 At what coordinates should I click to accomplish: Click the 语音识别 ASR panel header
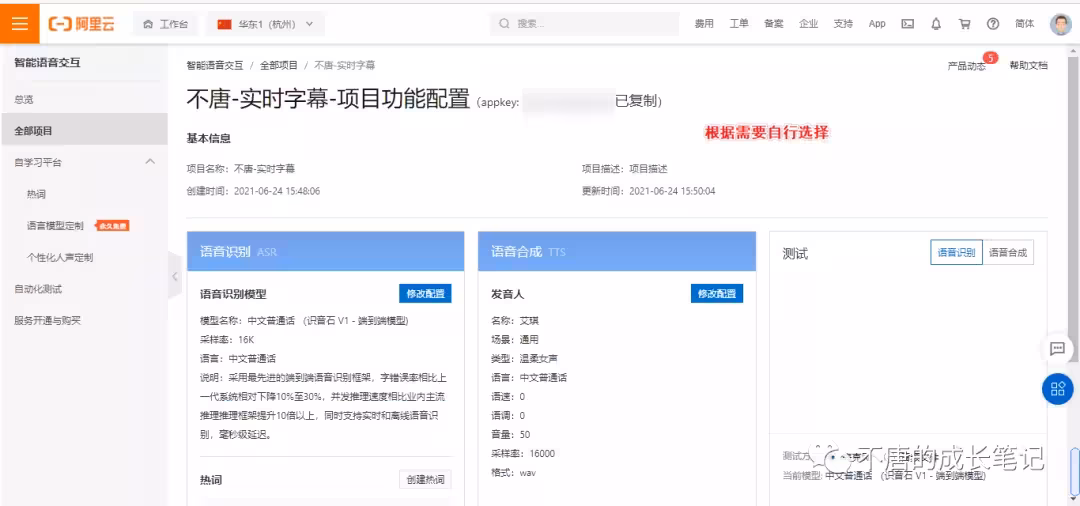[x=326, y=251]
